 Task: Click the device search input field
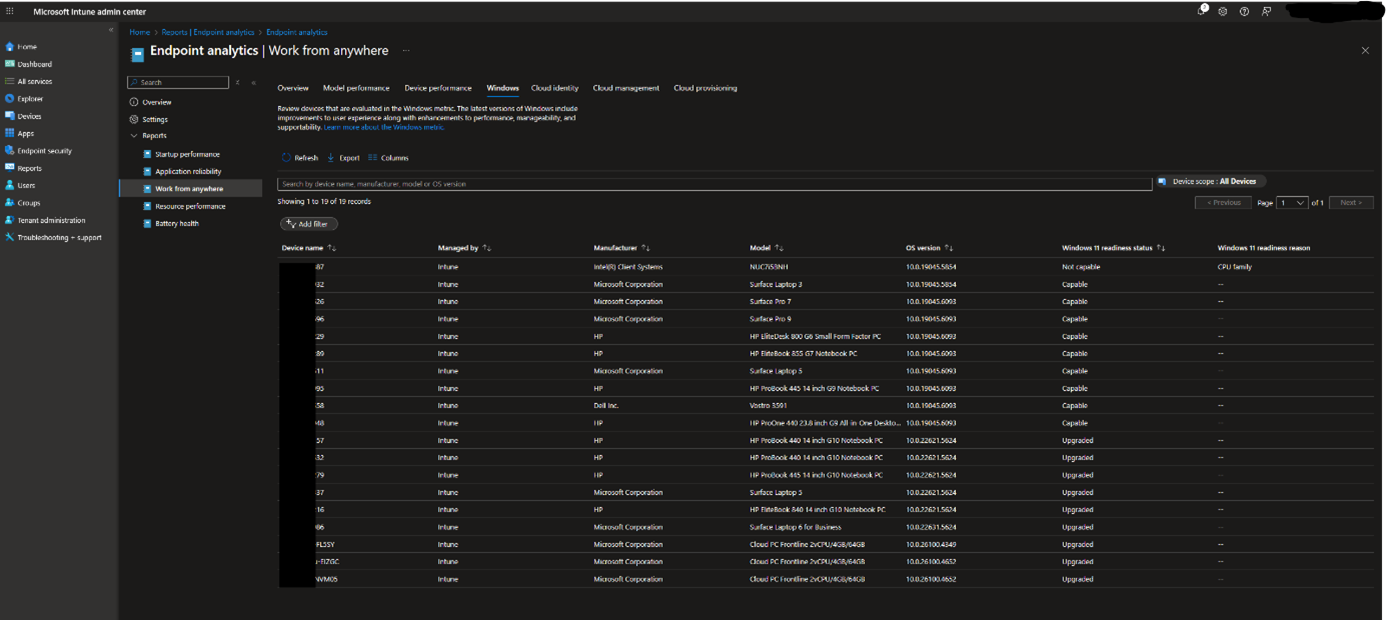[715, 184]
